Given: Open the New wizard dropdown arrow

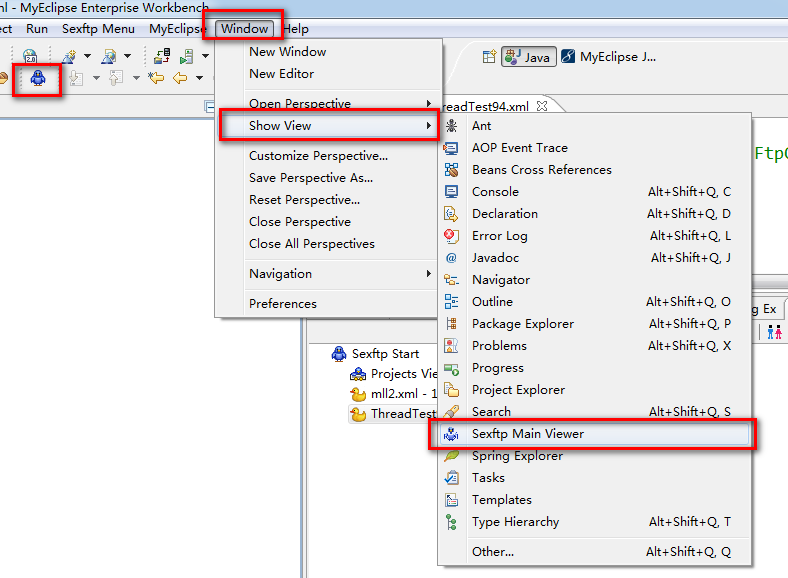Looking at the screenshot, I should [x=87, y=56].
